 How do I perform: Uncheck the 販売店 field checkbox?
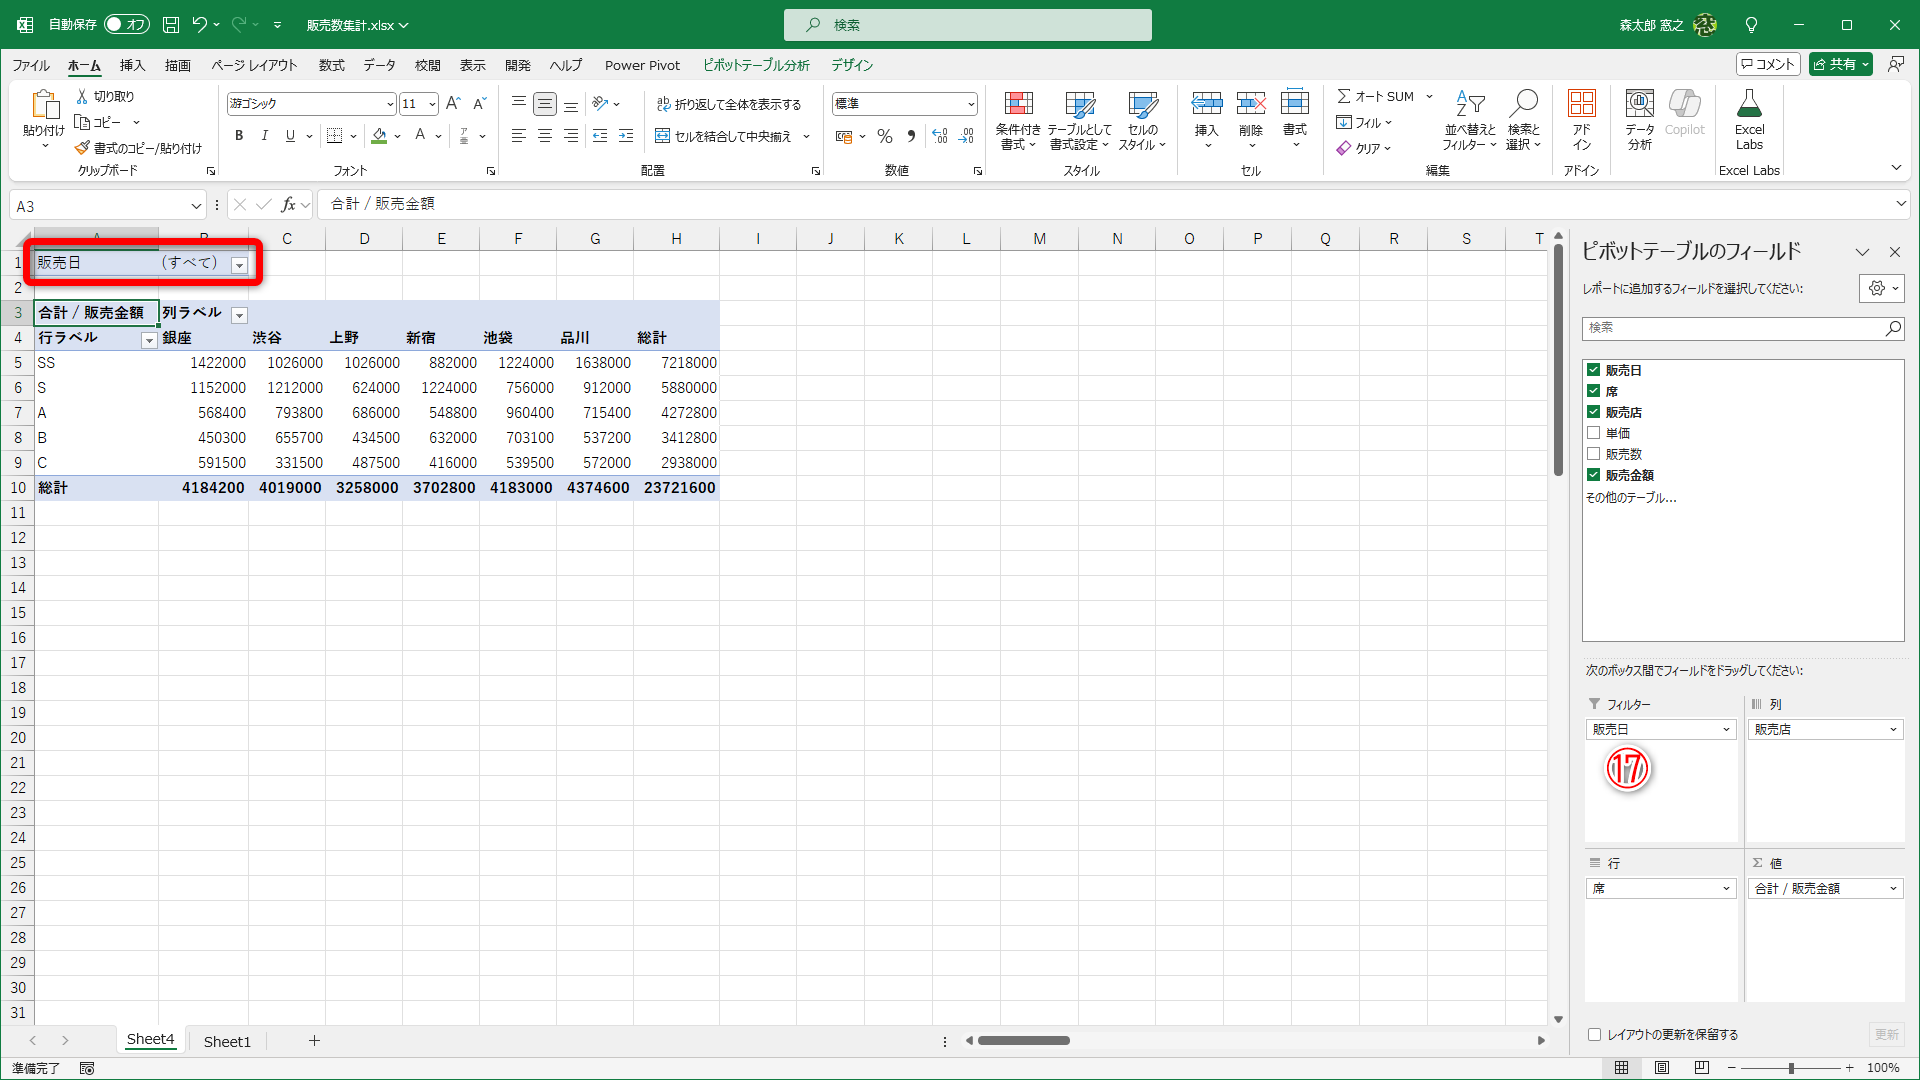point(1594,412)
